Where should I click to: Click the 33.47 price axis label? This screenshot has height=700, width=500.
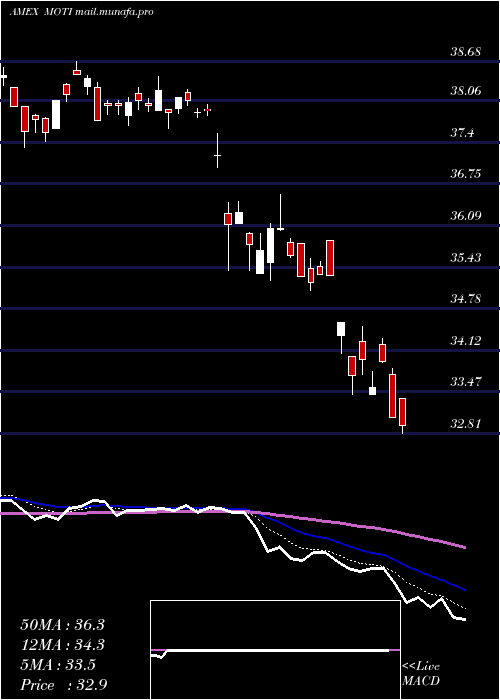point(465,382)
